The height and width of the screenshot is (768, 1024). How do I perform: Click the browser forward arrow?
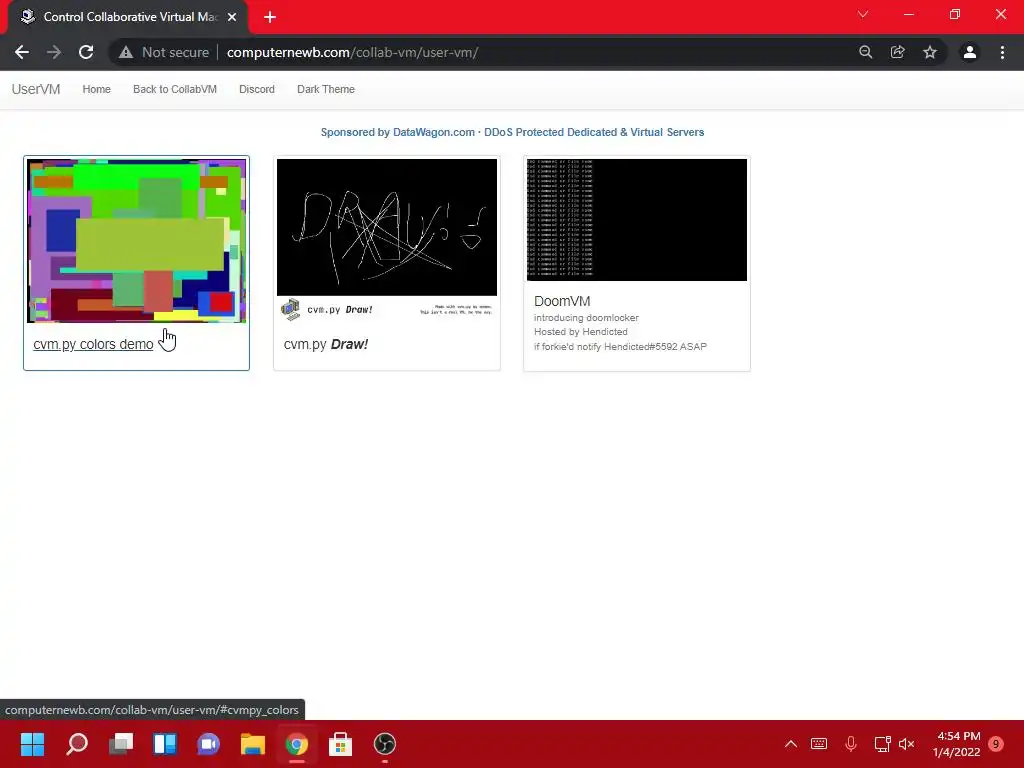pyautogui.click(x=54, y=52)
